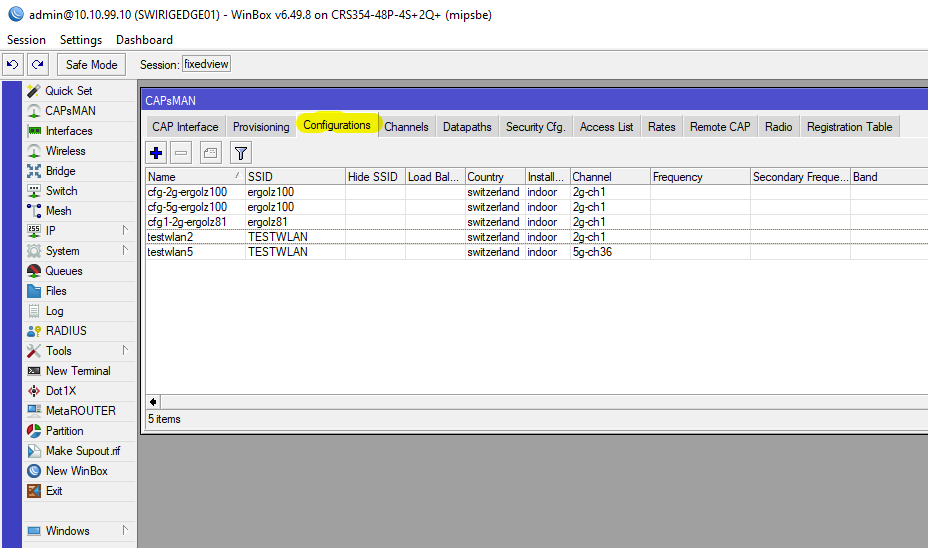Click the blue plus Add button

tap(156, 153)
